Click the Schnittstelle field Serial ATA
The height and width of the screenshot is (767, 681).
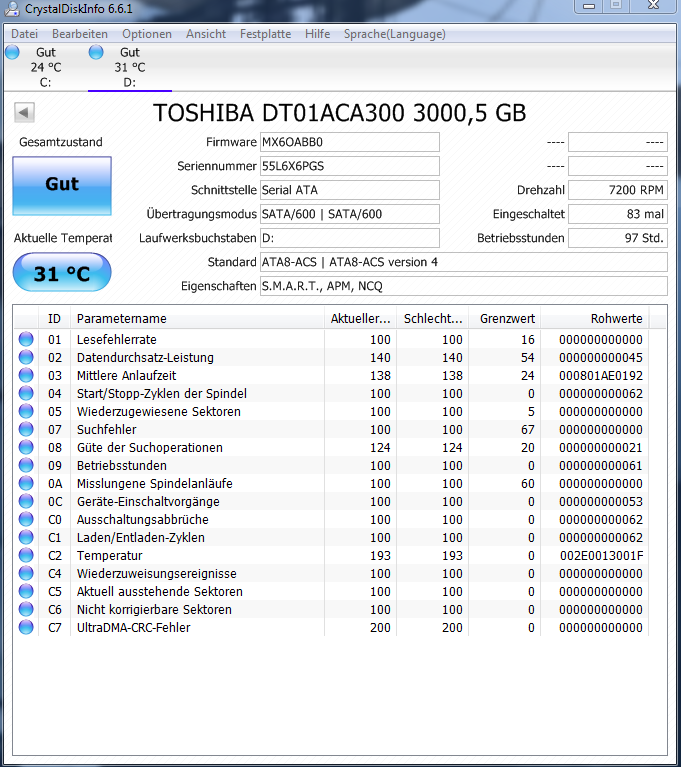350,190
